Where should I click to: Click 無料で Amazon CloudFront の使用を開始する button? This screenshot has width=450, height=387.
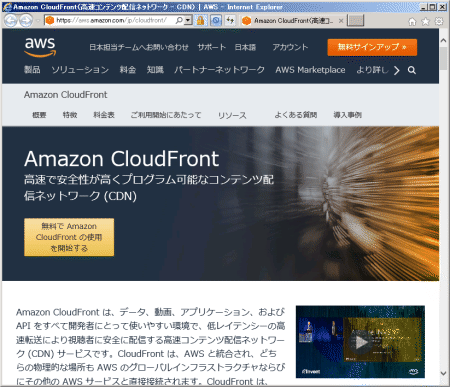[69, 237]
